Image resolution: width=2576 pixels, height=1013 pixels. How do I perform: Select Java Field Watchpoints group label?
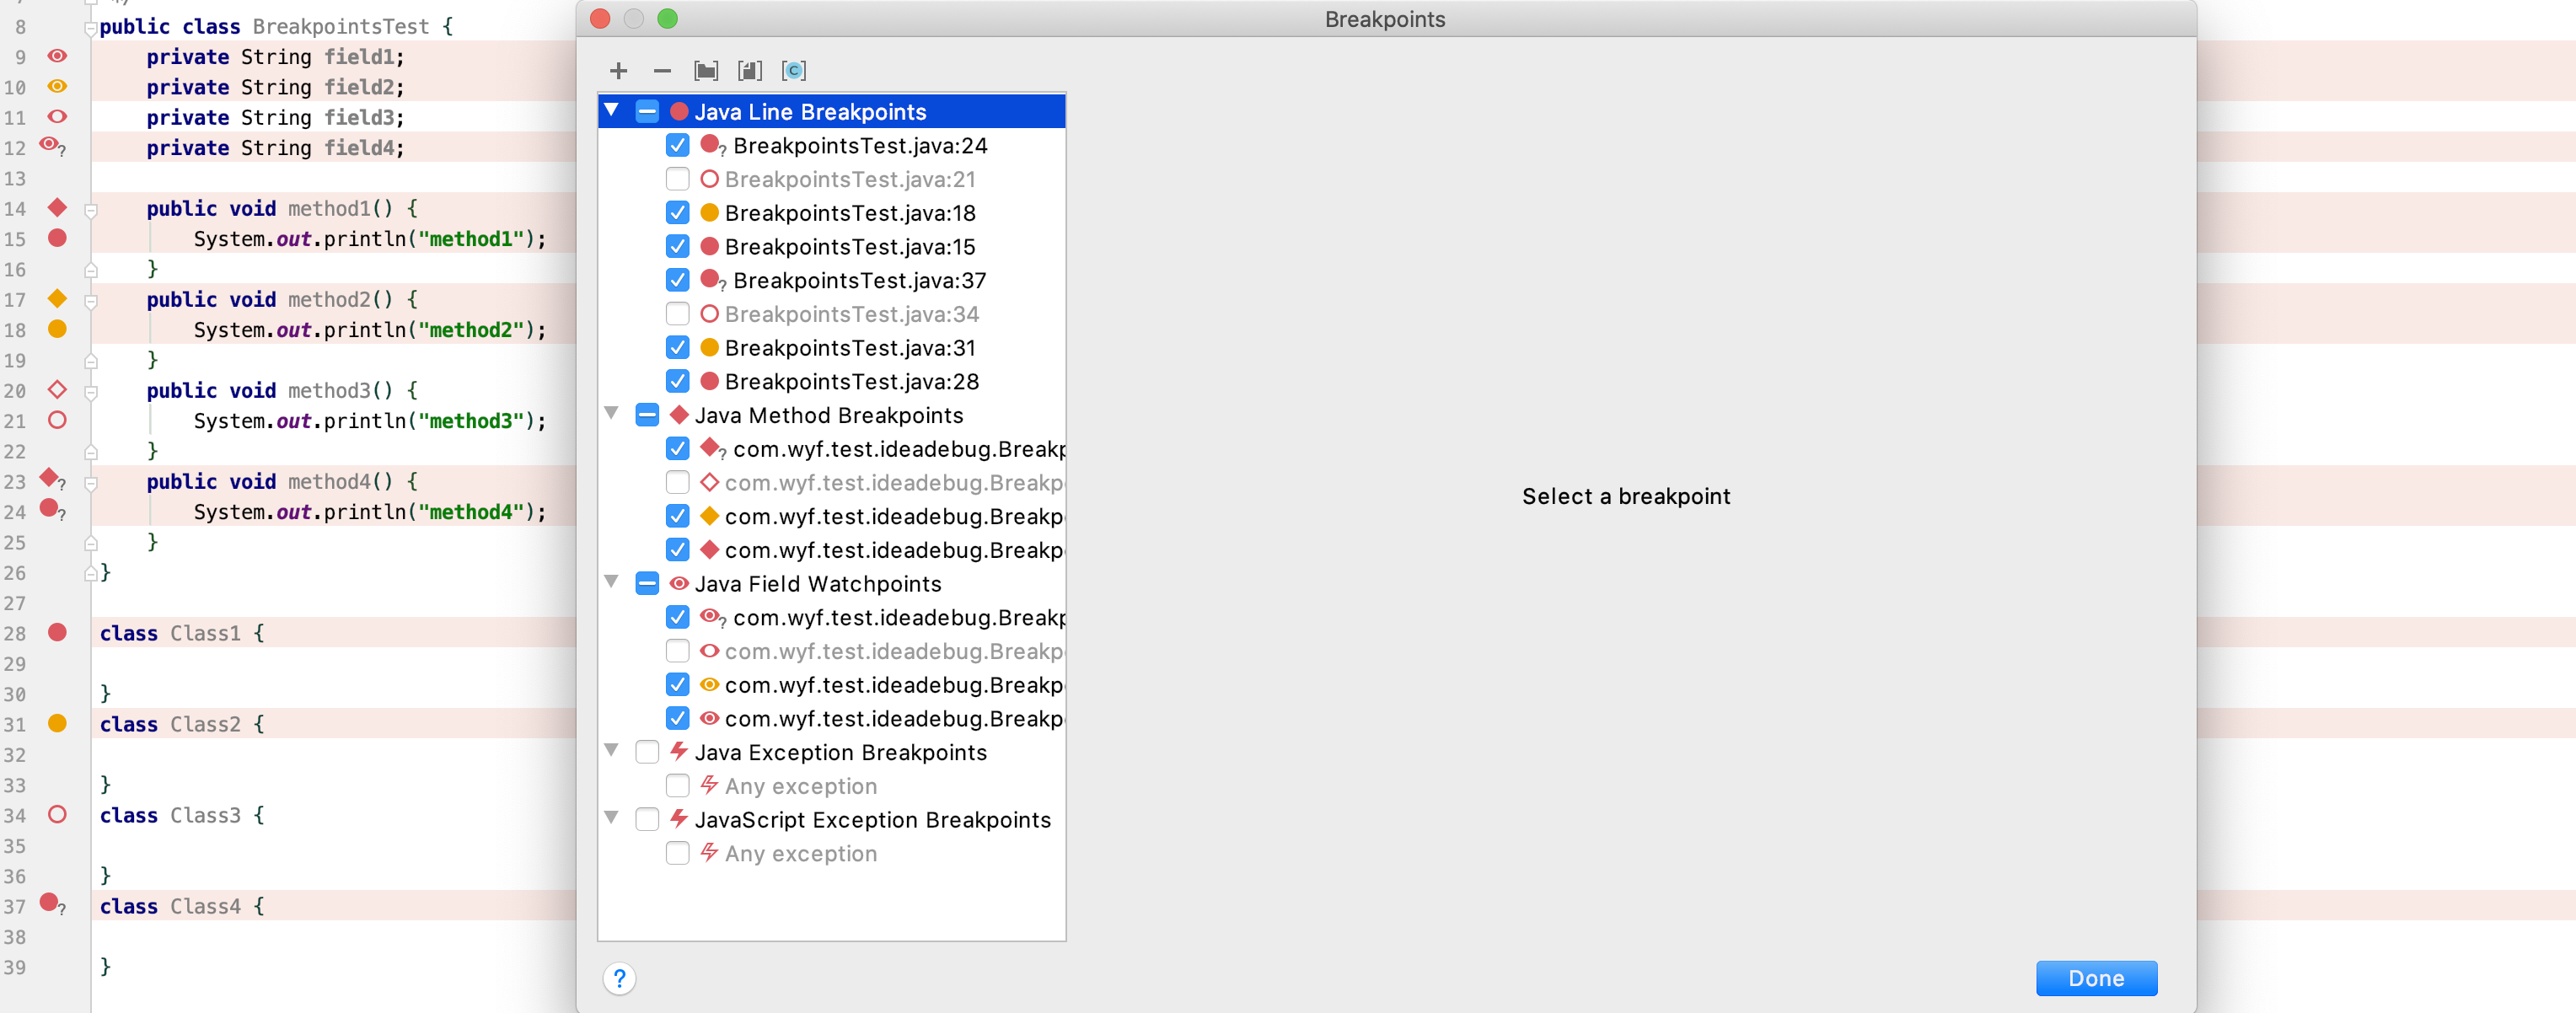tap(817, 583)
